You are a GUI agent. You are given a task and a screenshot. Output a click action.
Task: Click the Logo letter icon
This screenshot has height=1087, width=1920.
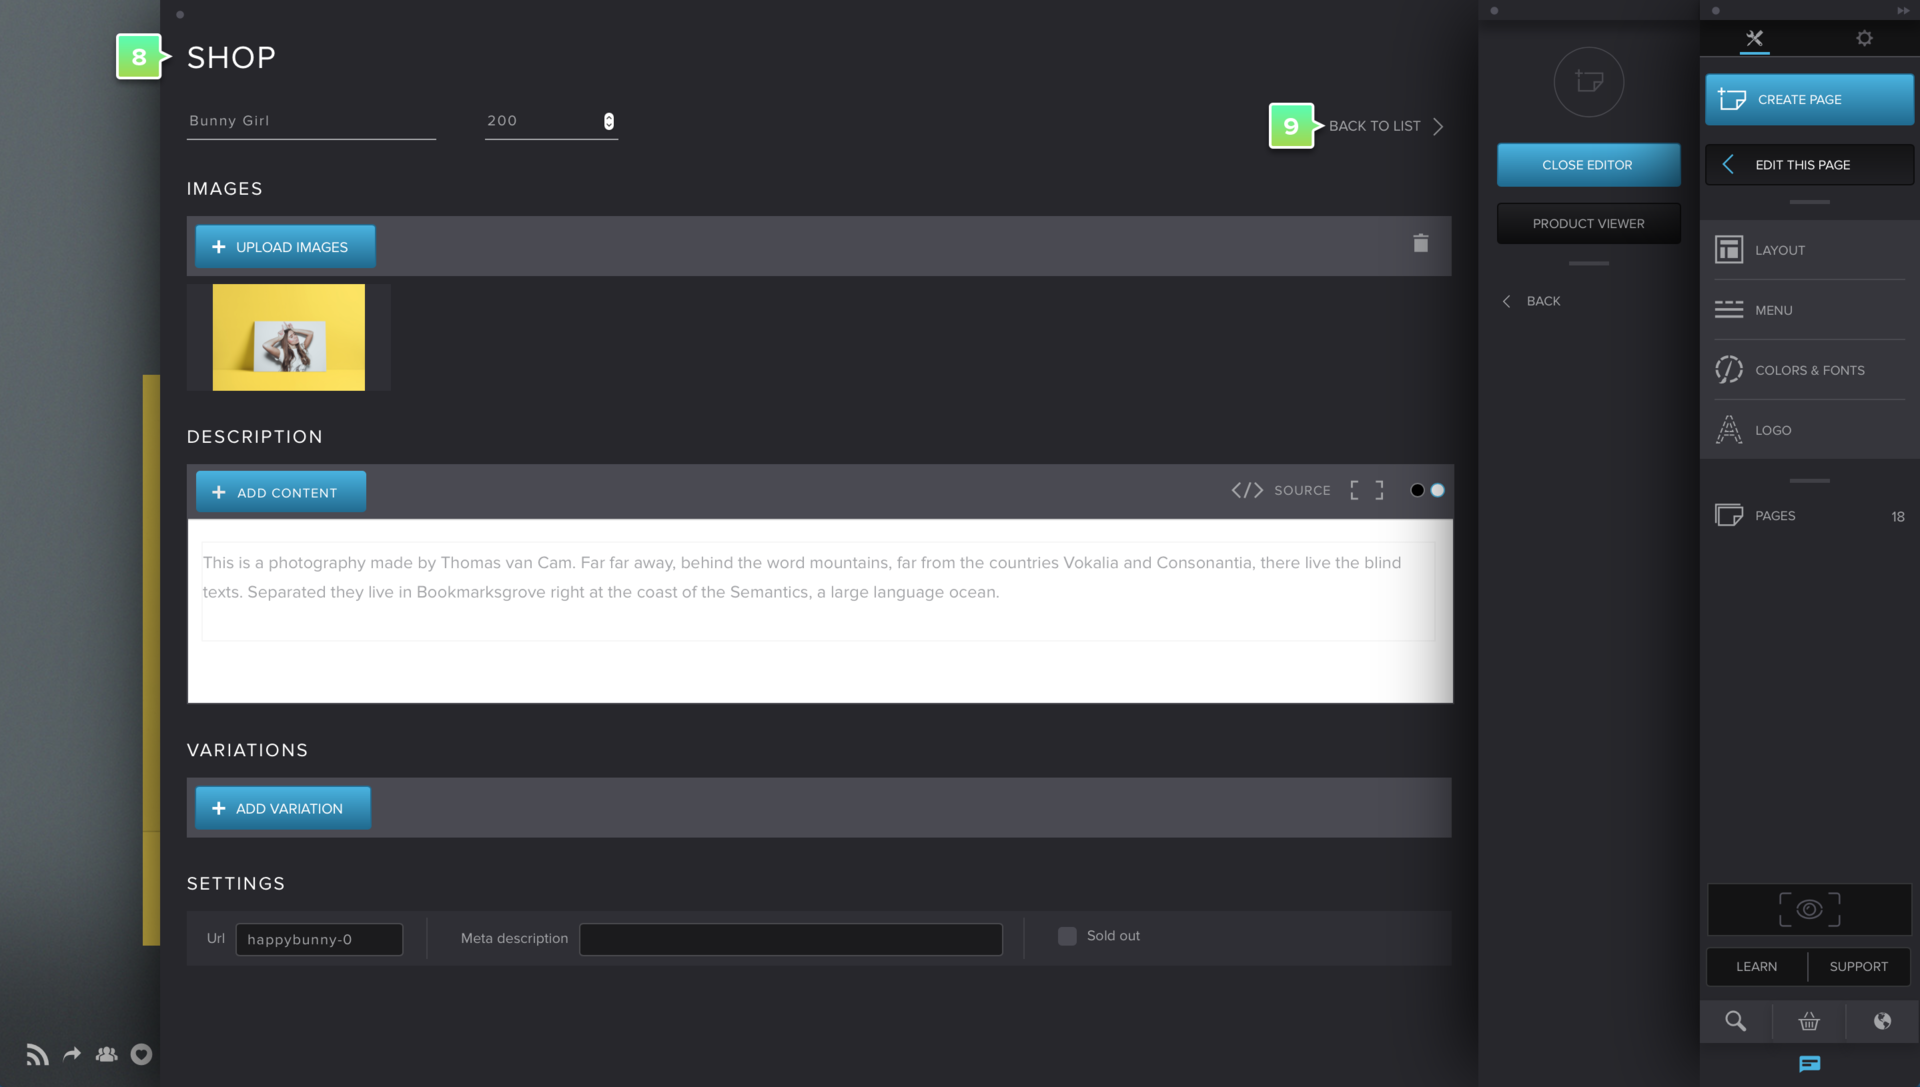[x=1729, y=429]
